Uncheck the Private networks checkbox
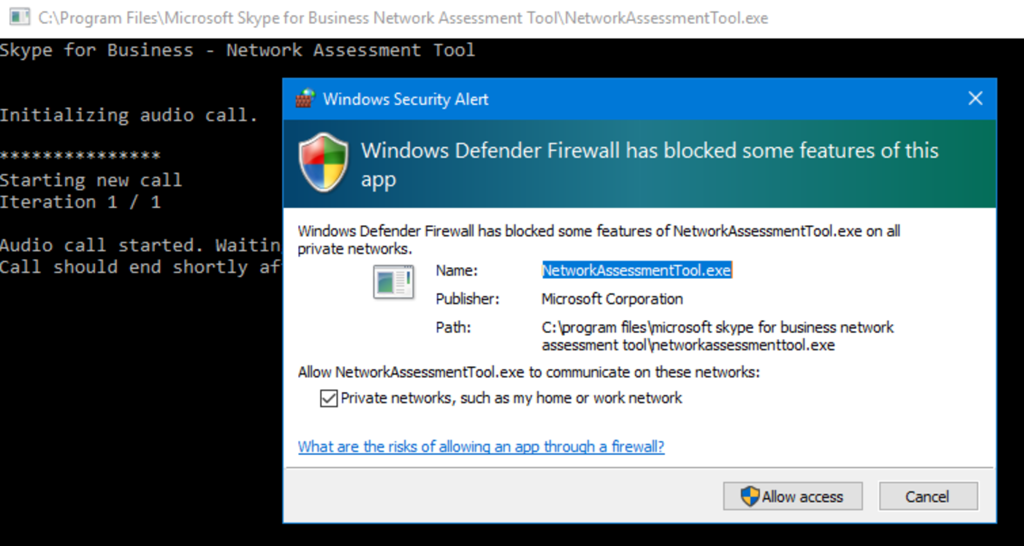 328,398
